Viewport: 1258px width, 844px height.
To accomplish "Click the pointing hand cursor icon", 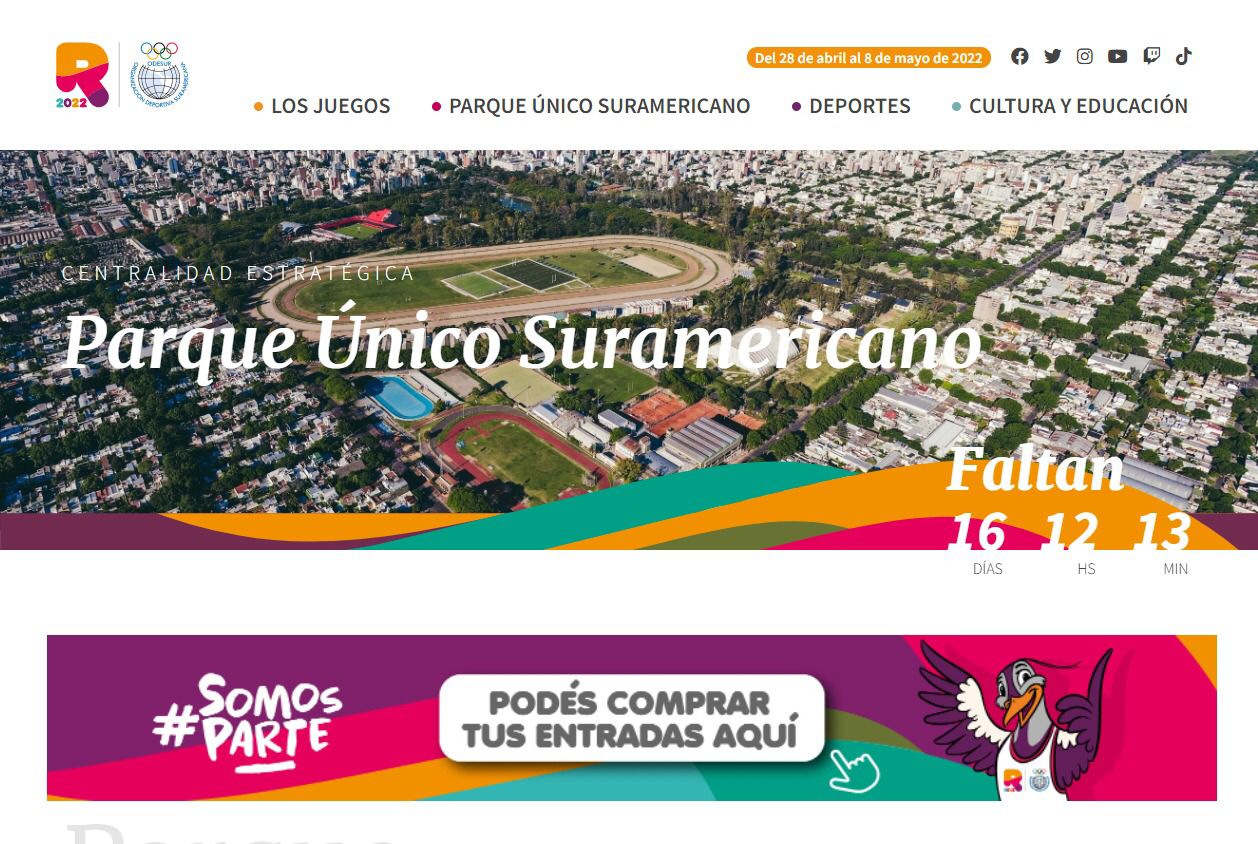I will pyautogui.click(x=854, y=771).
